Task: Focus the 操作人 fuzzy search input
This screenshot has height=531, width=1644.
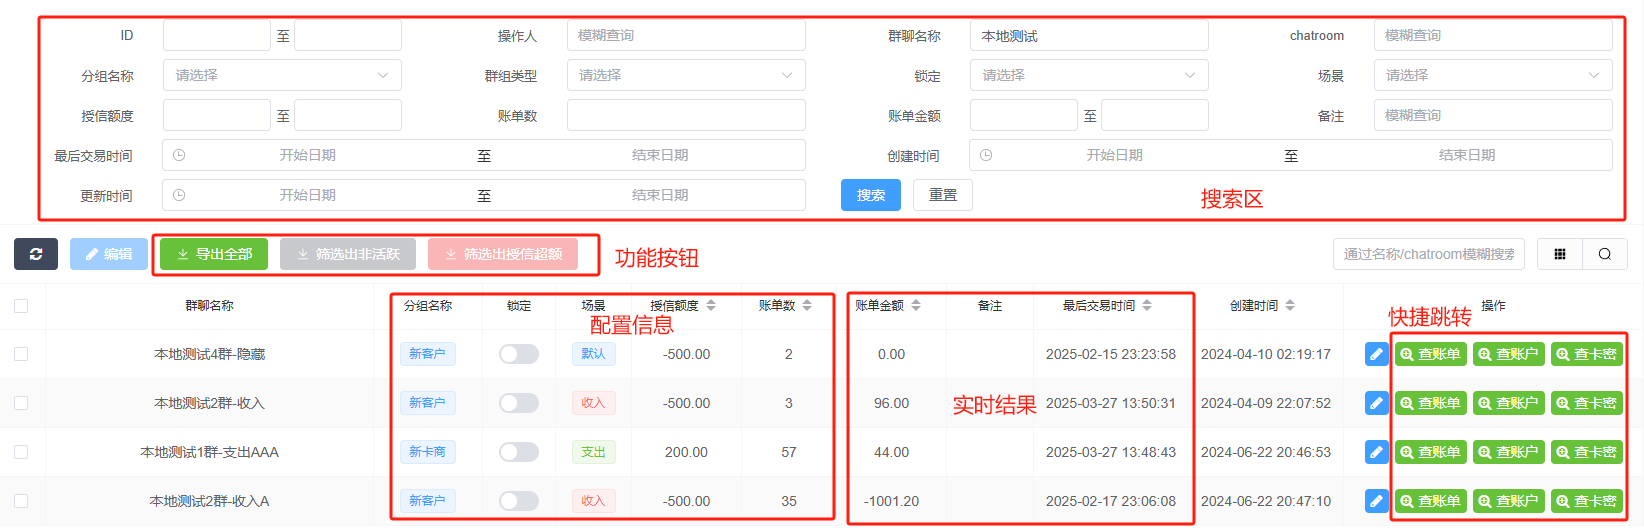Action: (686, 35)
